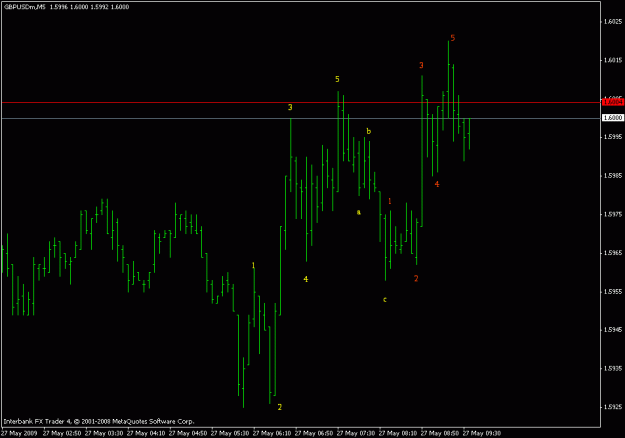Click the yellow wave label 3
Screen dimensions: 625x438
pyautogui.click(x=290, y=107)
